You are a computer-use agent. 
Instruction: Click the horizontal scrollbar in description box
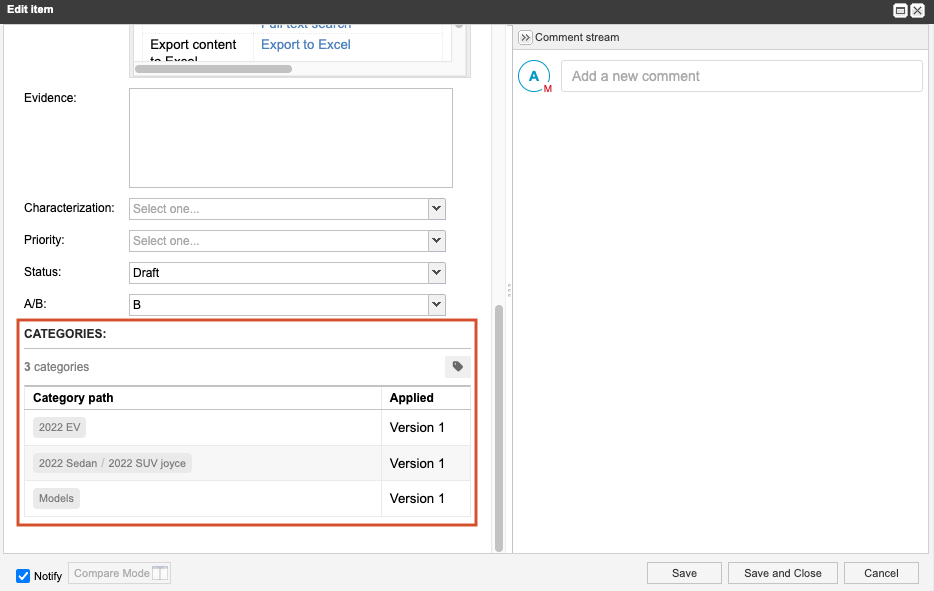(x=213, y=69)
